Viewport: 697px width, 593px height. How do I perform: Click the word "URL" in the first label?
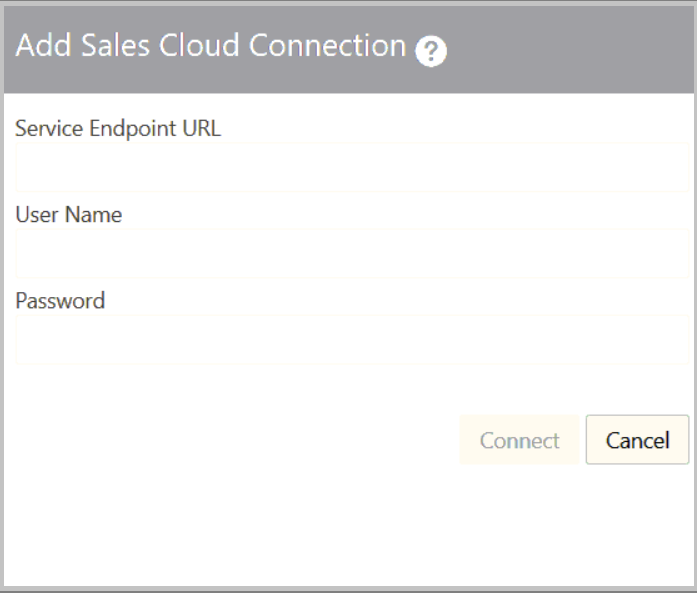click(x=202, y=128)
